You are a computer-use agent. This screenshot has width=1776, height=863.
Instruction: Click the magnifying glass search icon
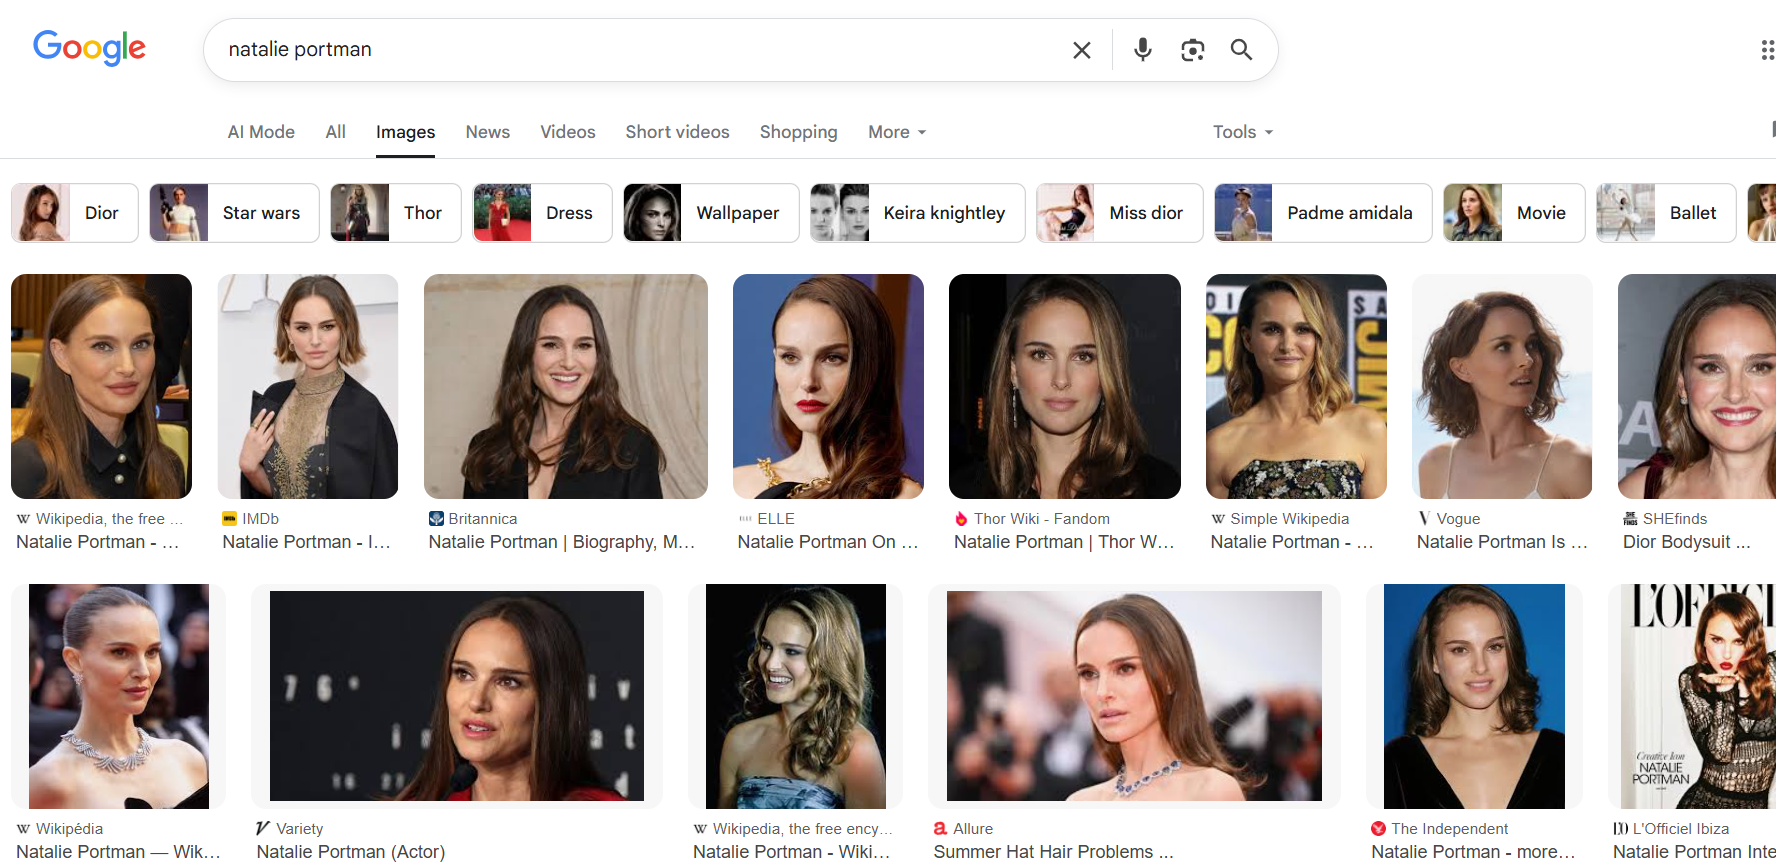[1241, 50]
